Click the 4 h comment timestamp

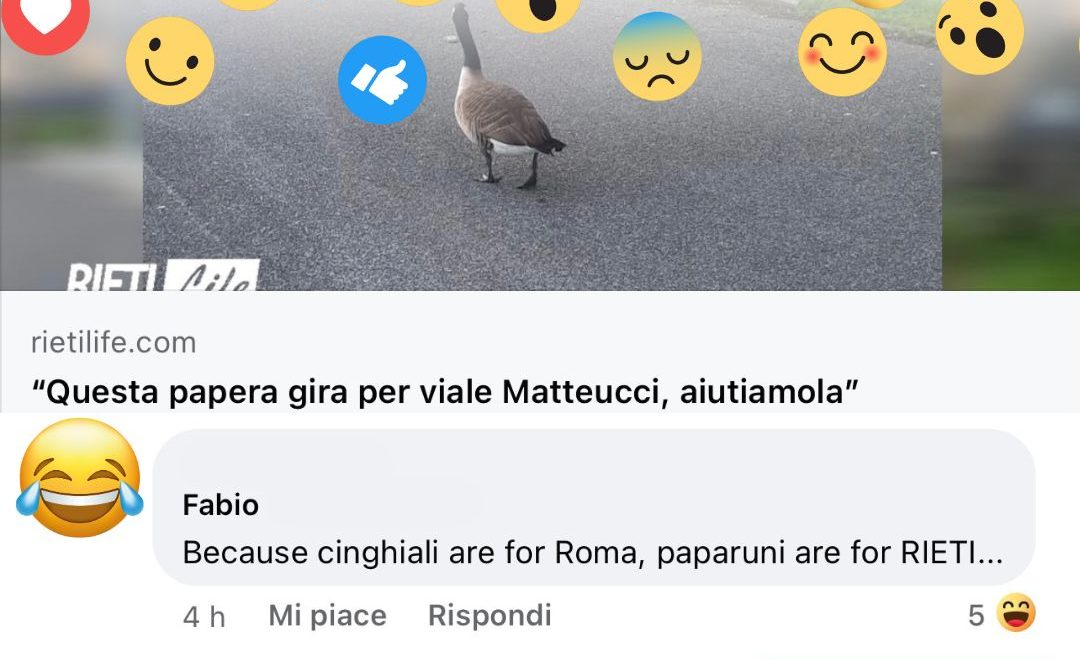pyautogui.click(x=204, y=617)
